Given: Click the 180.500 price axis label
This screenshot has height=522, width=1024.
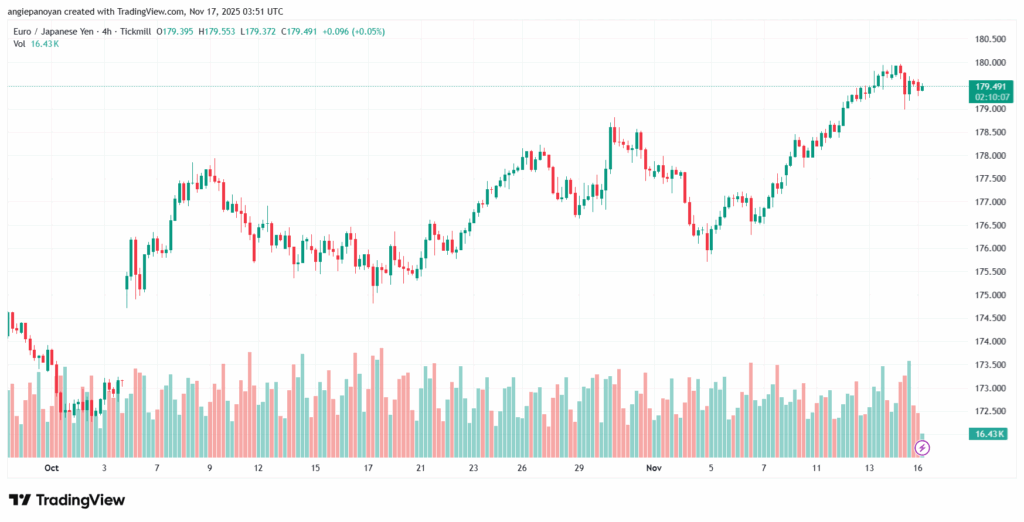Looking at the screenshot, I should (x=989, y=39).
